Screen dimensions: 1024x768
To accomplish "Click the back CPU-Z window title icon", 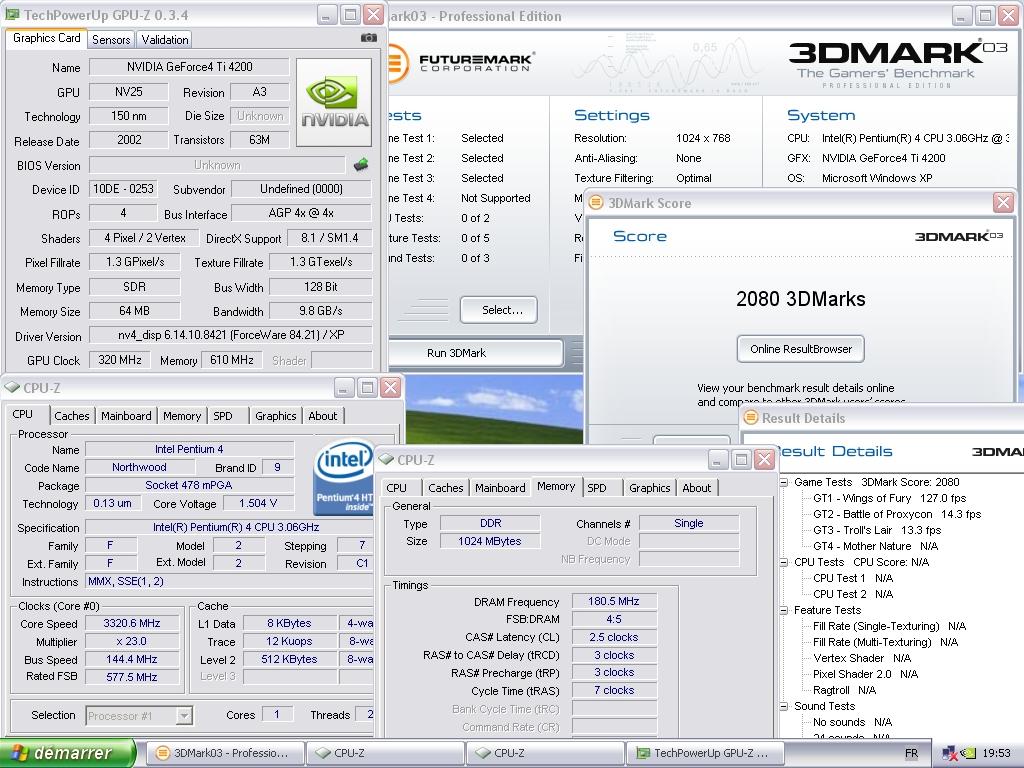I will 12,387.
